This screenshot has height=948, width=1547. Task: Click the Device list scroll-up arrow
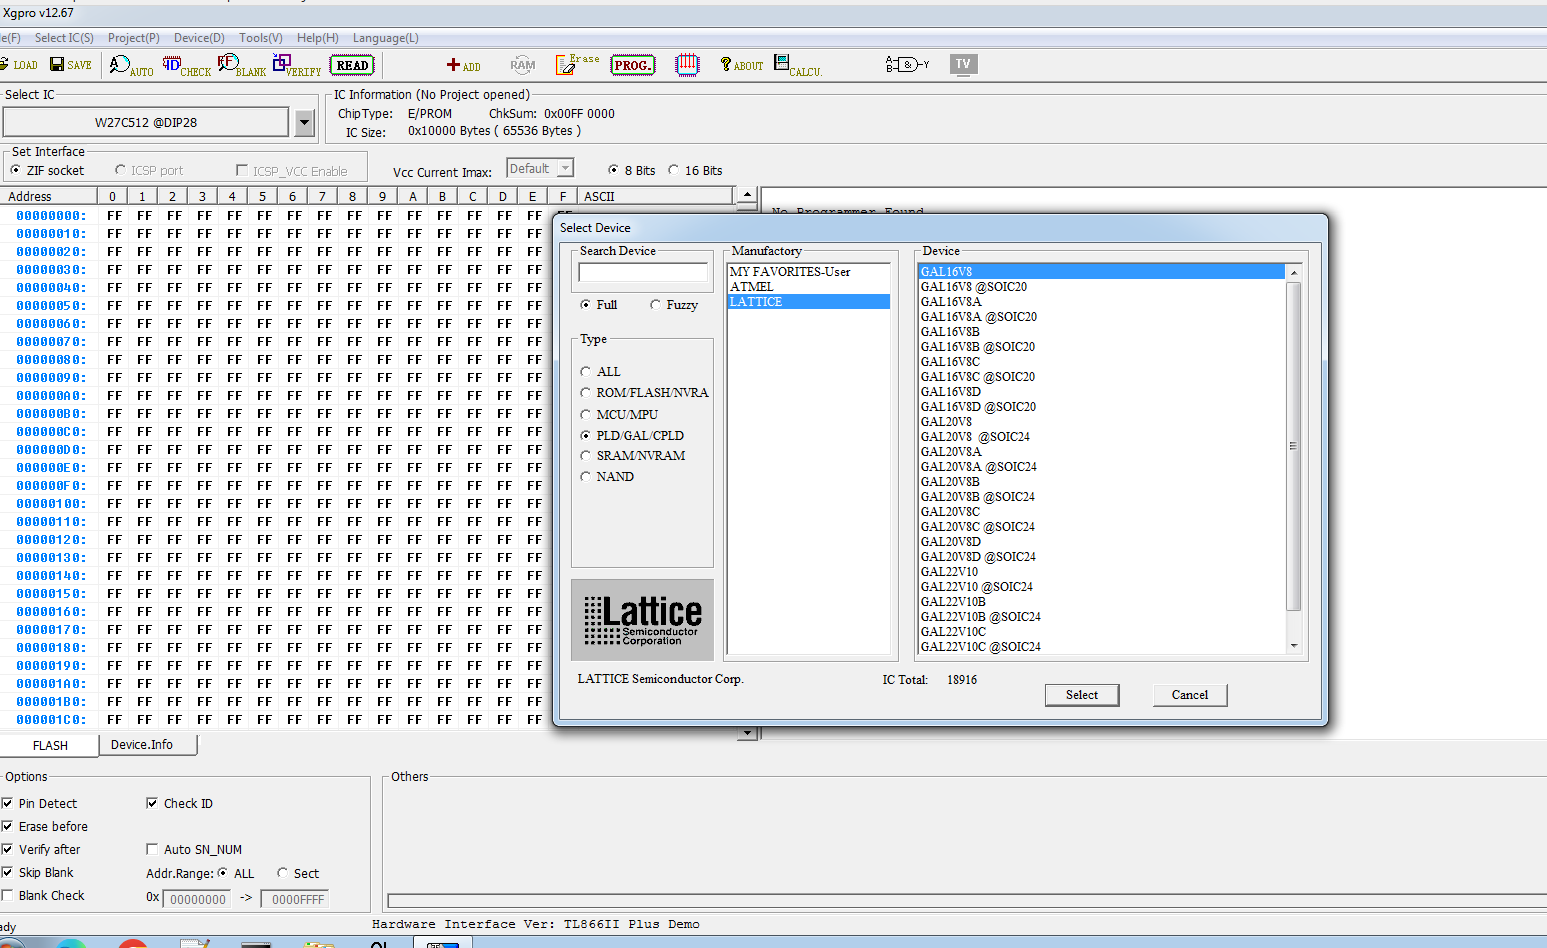pyautogui.click(x=1294, y=272)
